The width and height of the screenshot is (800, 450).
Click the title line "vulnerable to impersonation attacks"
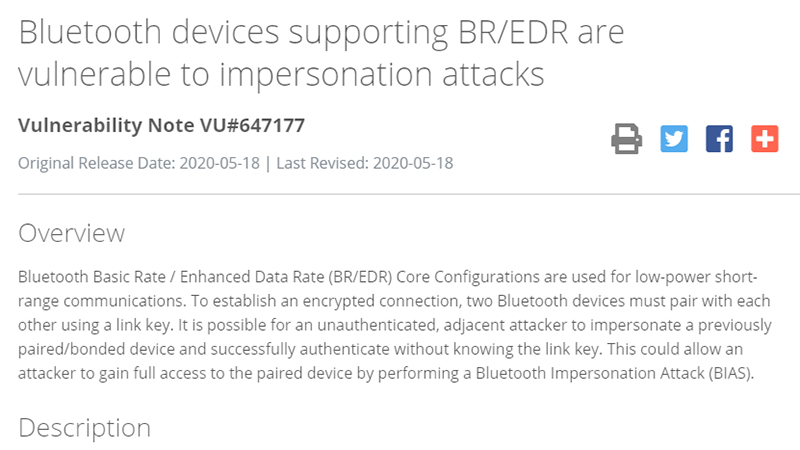coord(282,73)
